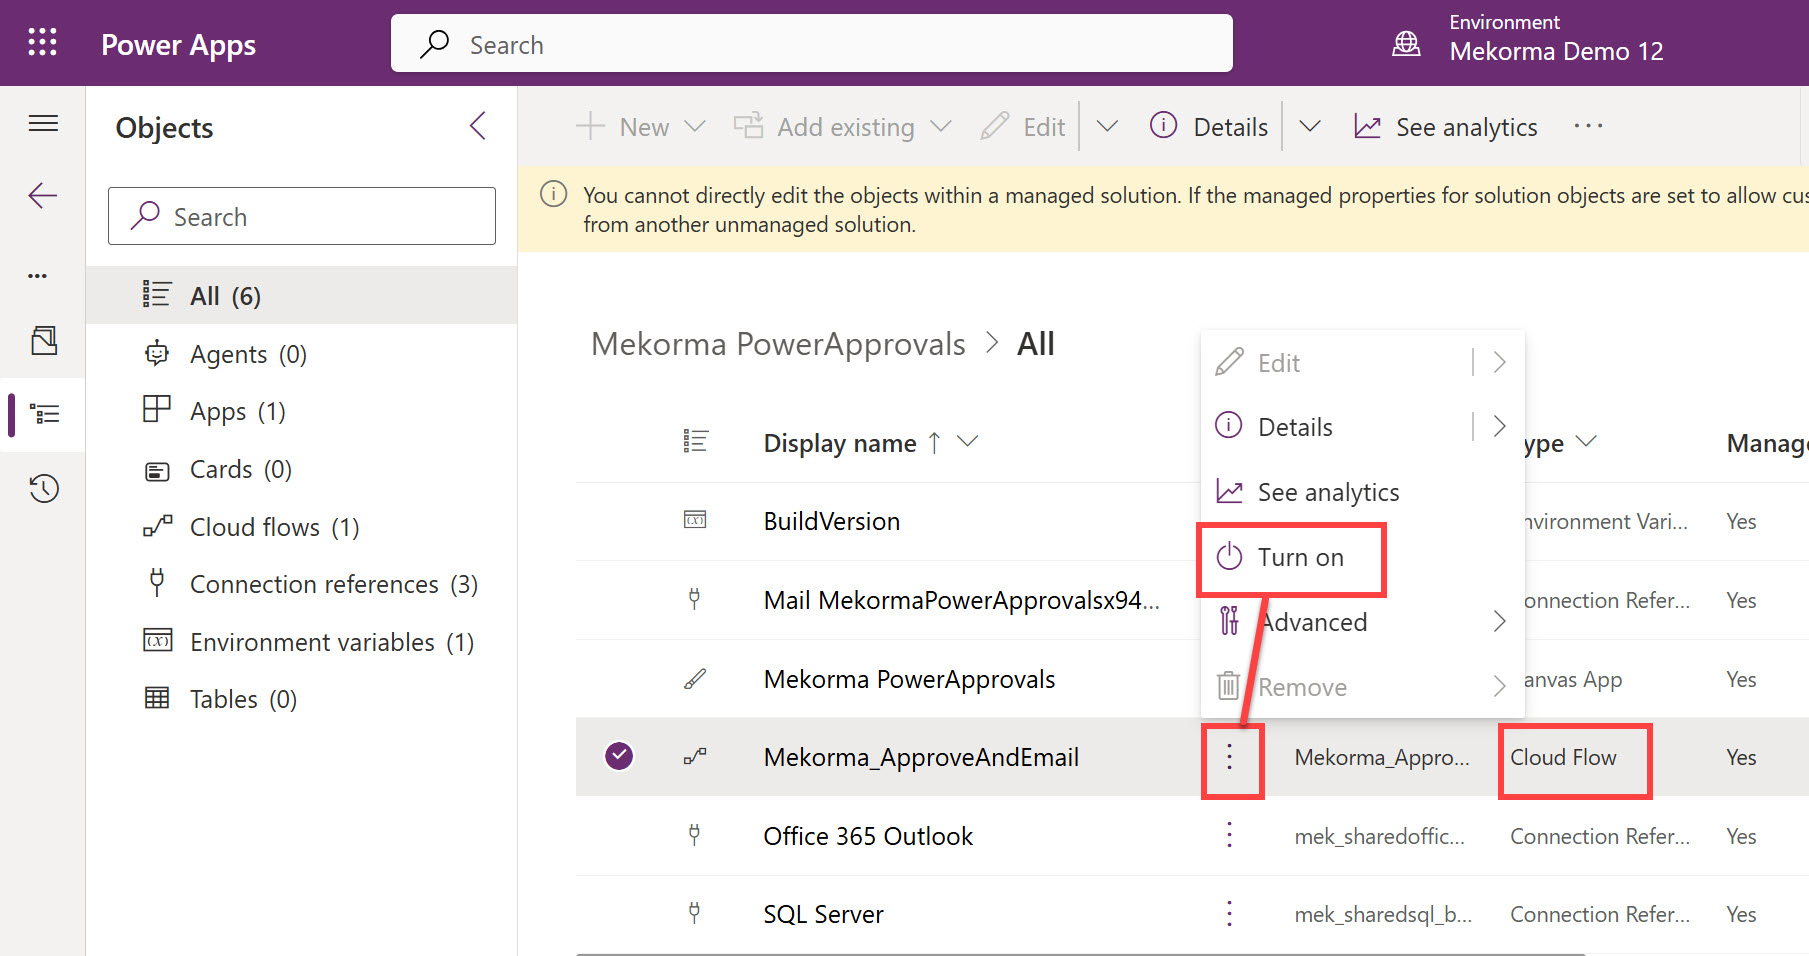Select Cloud flows in the Objects tree
This screenshot has width=1809, height=956.
tap(274, 527)
